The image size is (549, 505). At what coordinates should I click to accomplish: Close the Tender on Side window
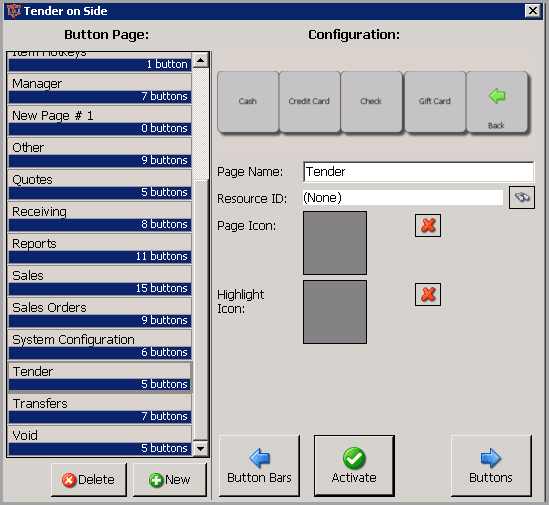coord(533,11)
